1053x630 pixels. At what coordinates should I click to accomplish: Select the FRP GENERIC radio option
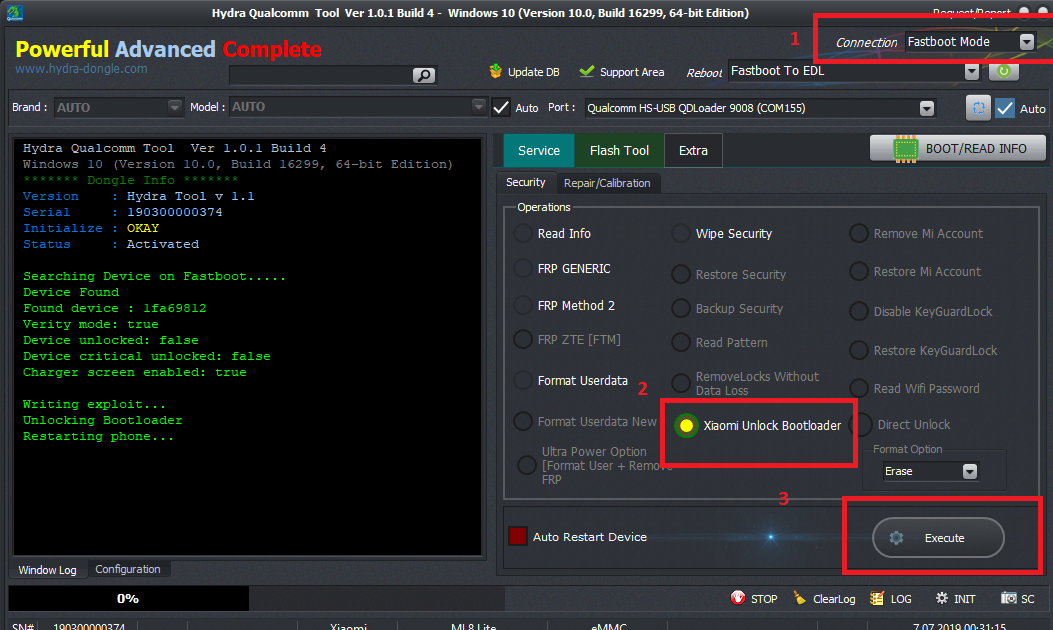coord(523,268)
